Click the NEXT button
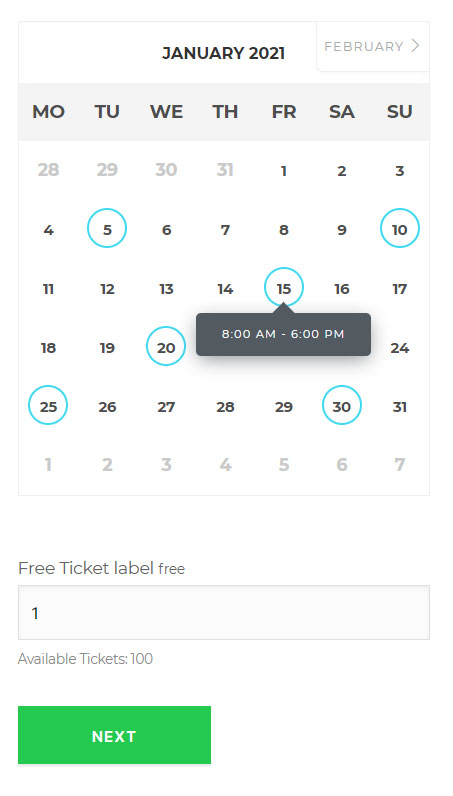Viewport: 453px width, 796px height. coord(114,735)
